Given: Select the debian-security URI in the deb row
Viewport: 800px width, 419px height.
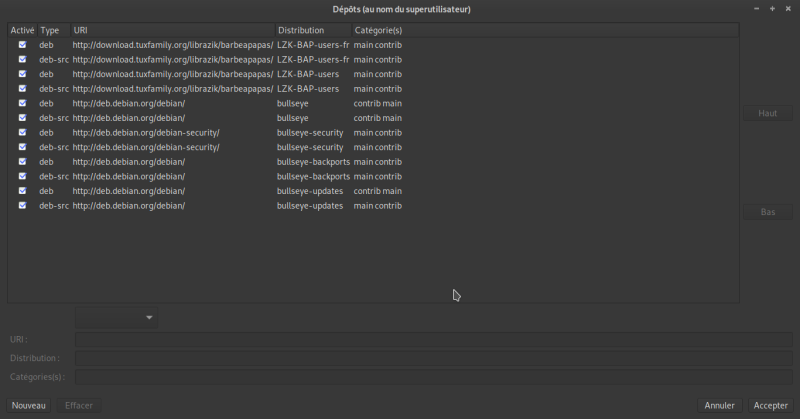Looking at the screenshot, I should tap(146, 133).
